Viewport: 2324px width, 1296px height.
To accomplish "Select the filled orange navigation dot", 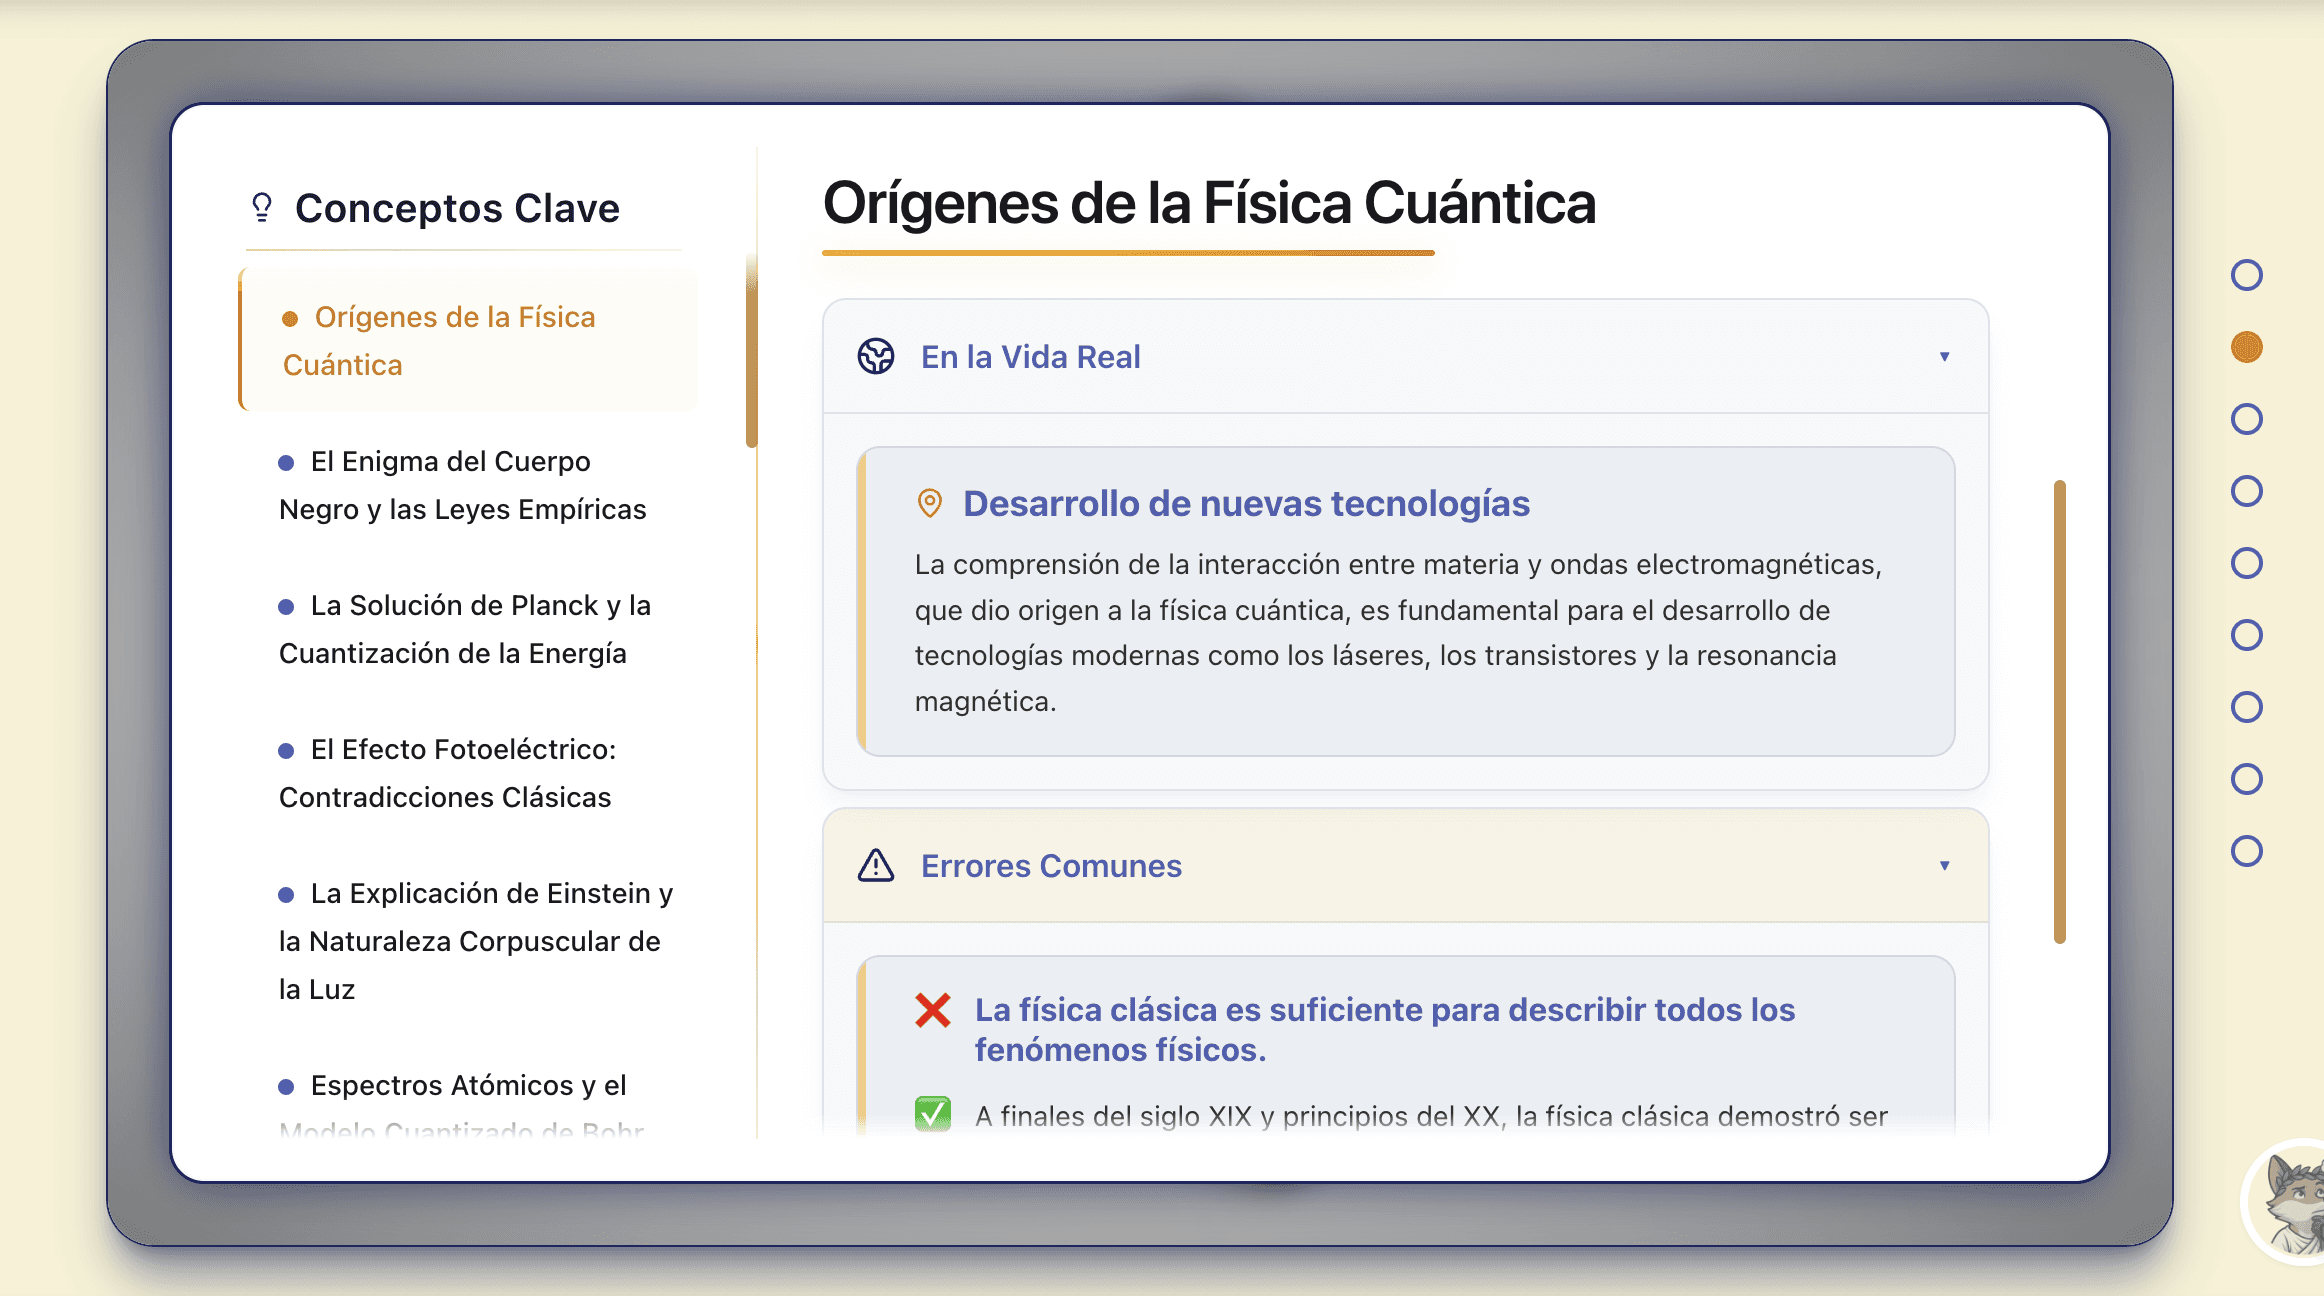I will [x=2247, y=347].
